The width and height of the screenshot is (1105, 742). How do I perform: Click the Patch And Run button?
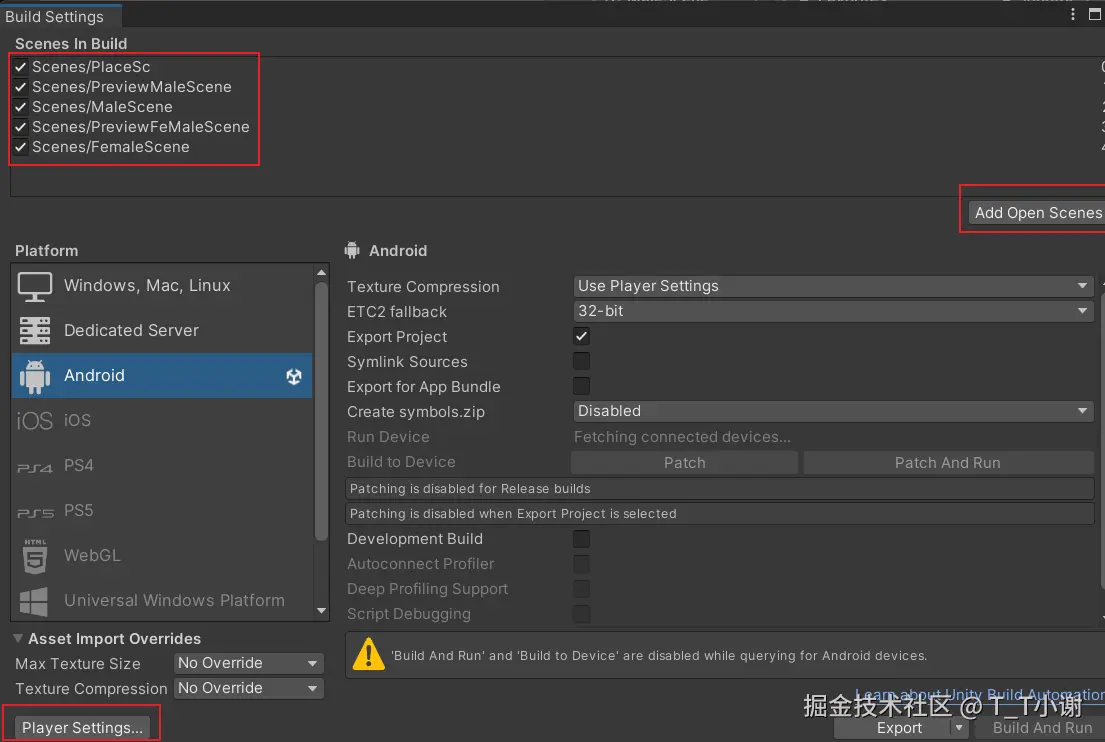(948, 462)
